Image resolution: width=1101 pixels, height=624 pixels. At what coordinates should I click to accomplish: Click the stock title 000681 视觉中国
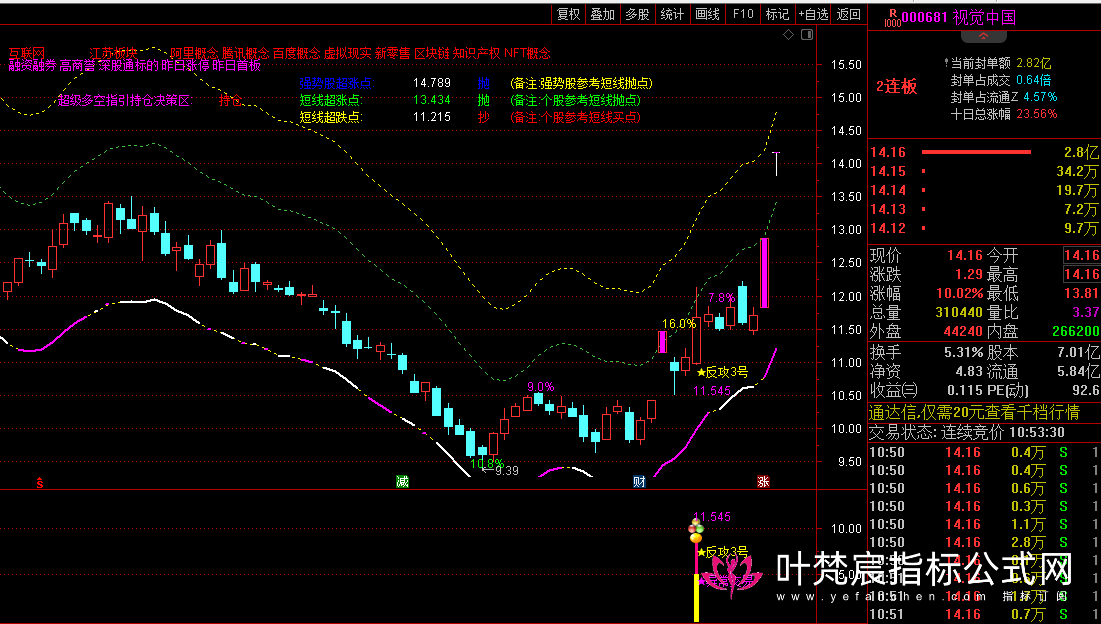pyautogui.click(x=958, y=17)
